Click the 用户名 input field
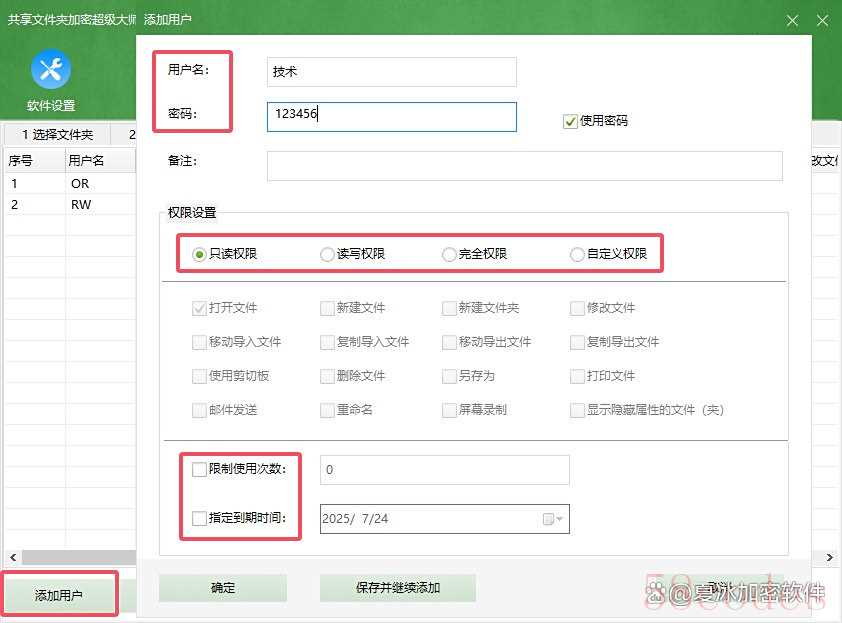This screenshot has height=623, width=842. click(392, 72)
